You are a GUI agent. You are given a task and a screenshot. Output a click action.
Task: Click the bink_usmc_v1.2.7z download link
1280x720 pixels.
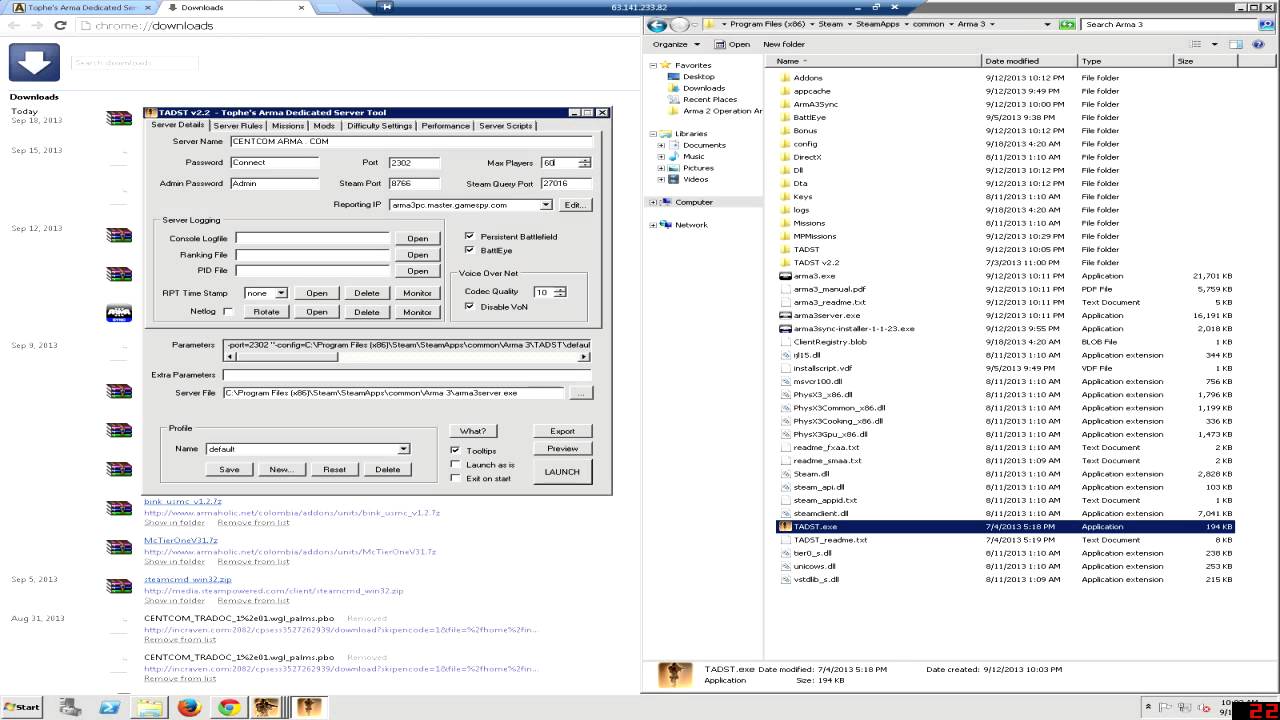183,501
